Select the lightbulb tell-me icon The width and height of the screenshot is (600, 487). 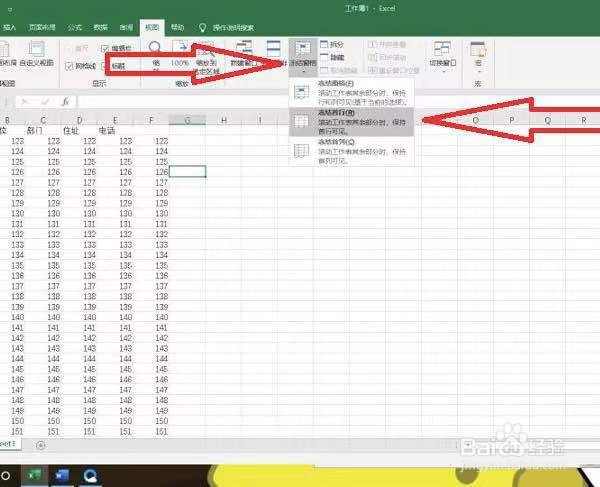[x=202, y=28]
